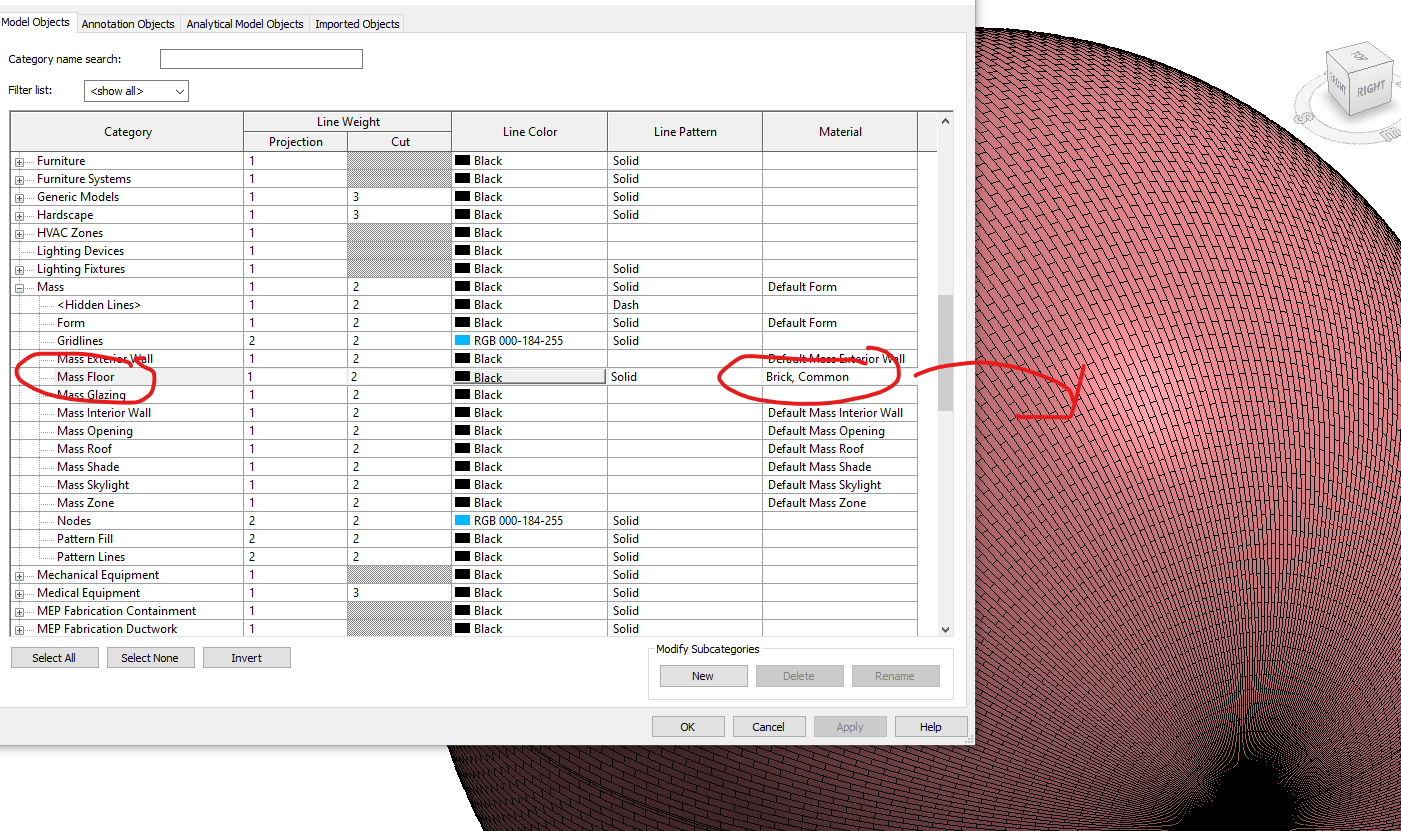
Task: Click the ViewCube TOP face
Action: click(1358, 58)
